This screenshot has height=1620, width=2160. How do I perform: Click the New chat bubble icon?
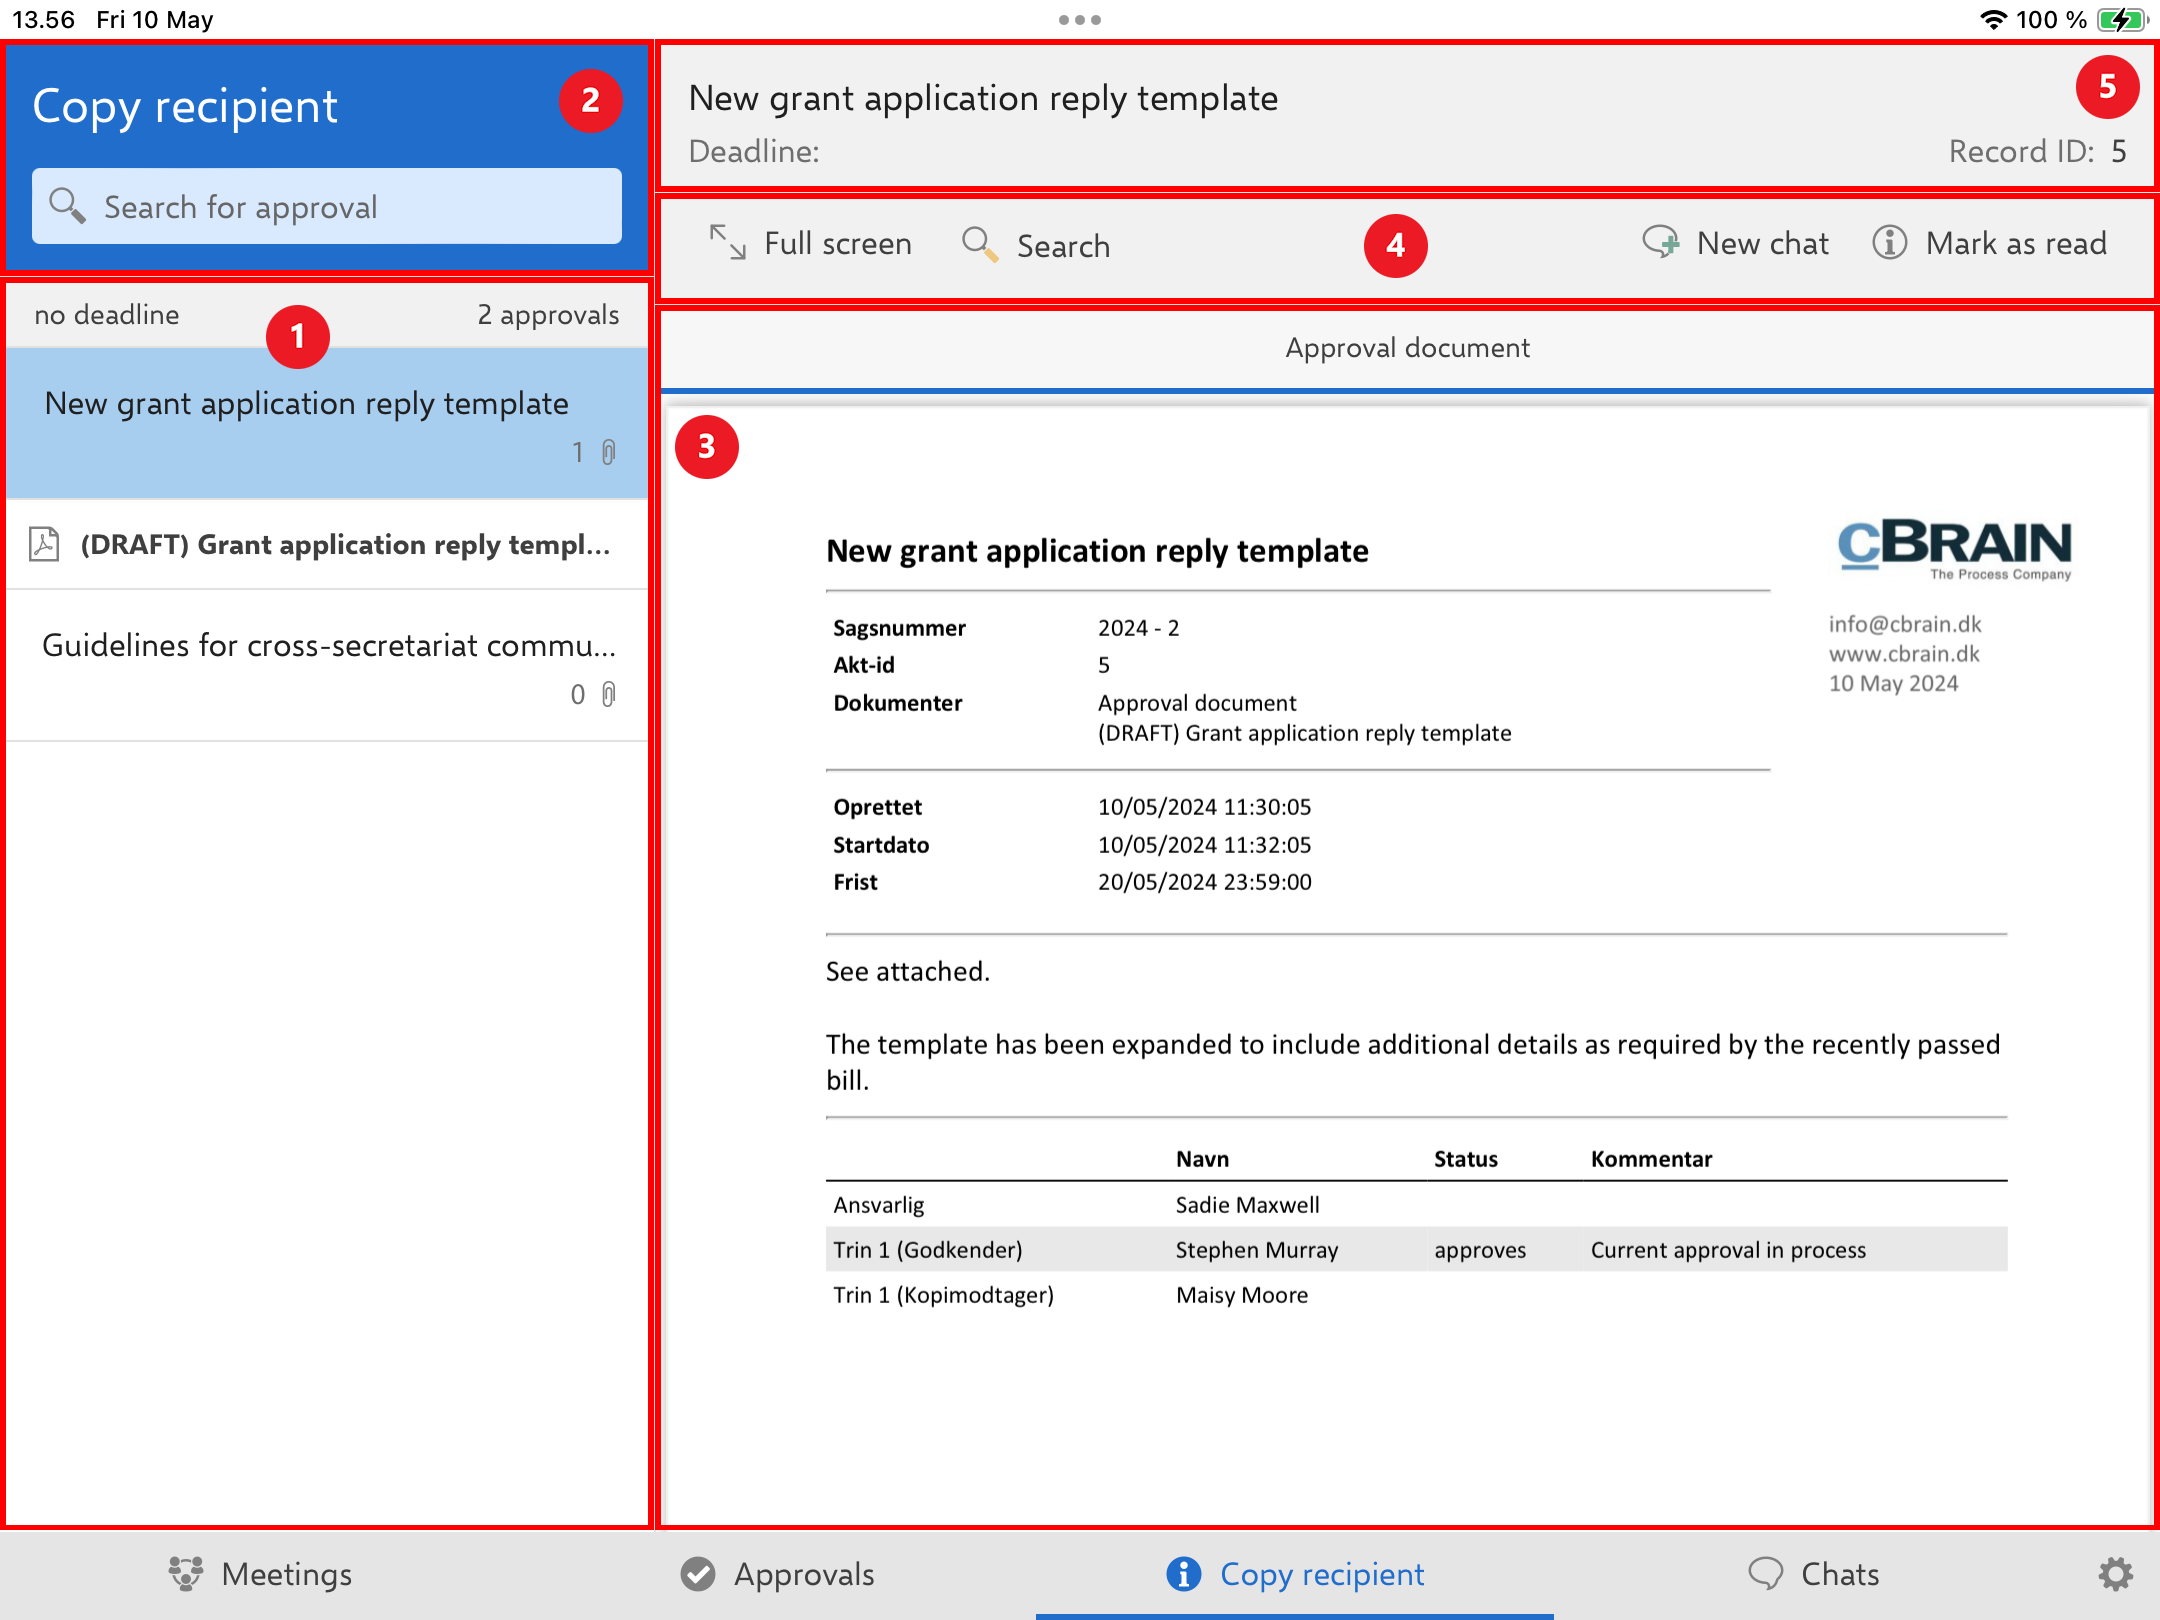(1660, 243)
